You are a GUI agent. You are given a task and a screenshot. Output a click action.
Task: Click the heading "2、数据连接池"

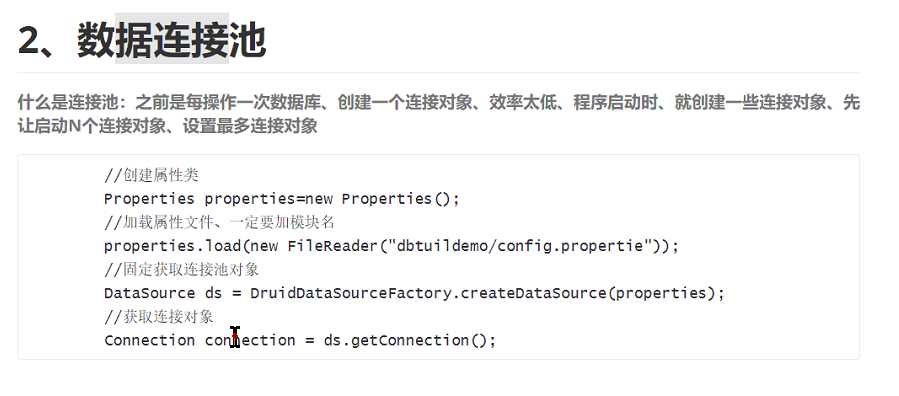point(142,40)
